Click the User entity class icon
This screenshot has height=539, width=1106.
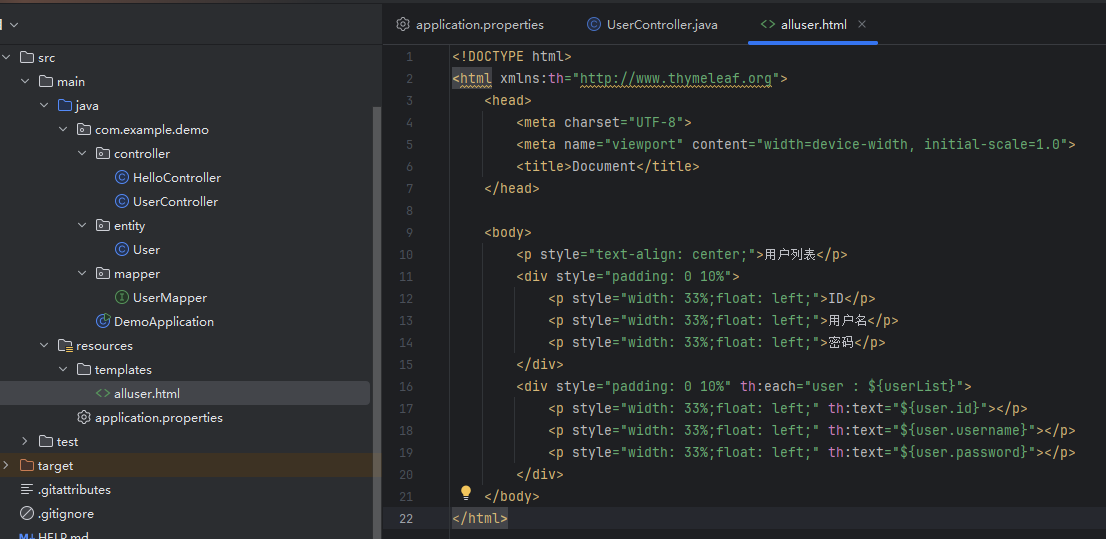pos(122,249)
